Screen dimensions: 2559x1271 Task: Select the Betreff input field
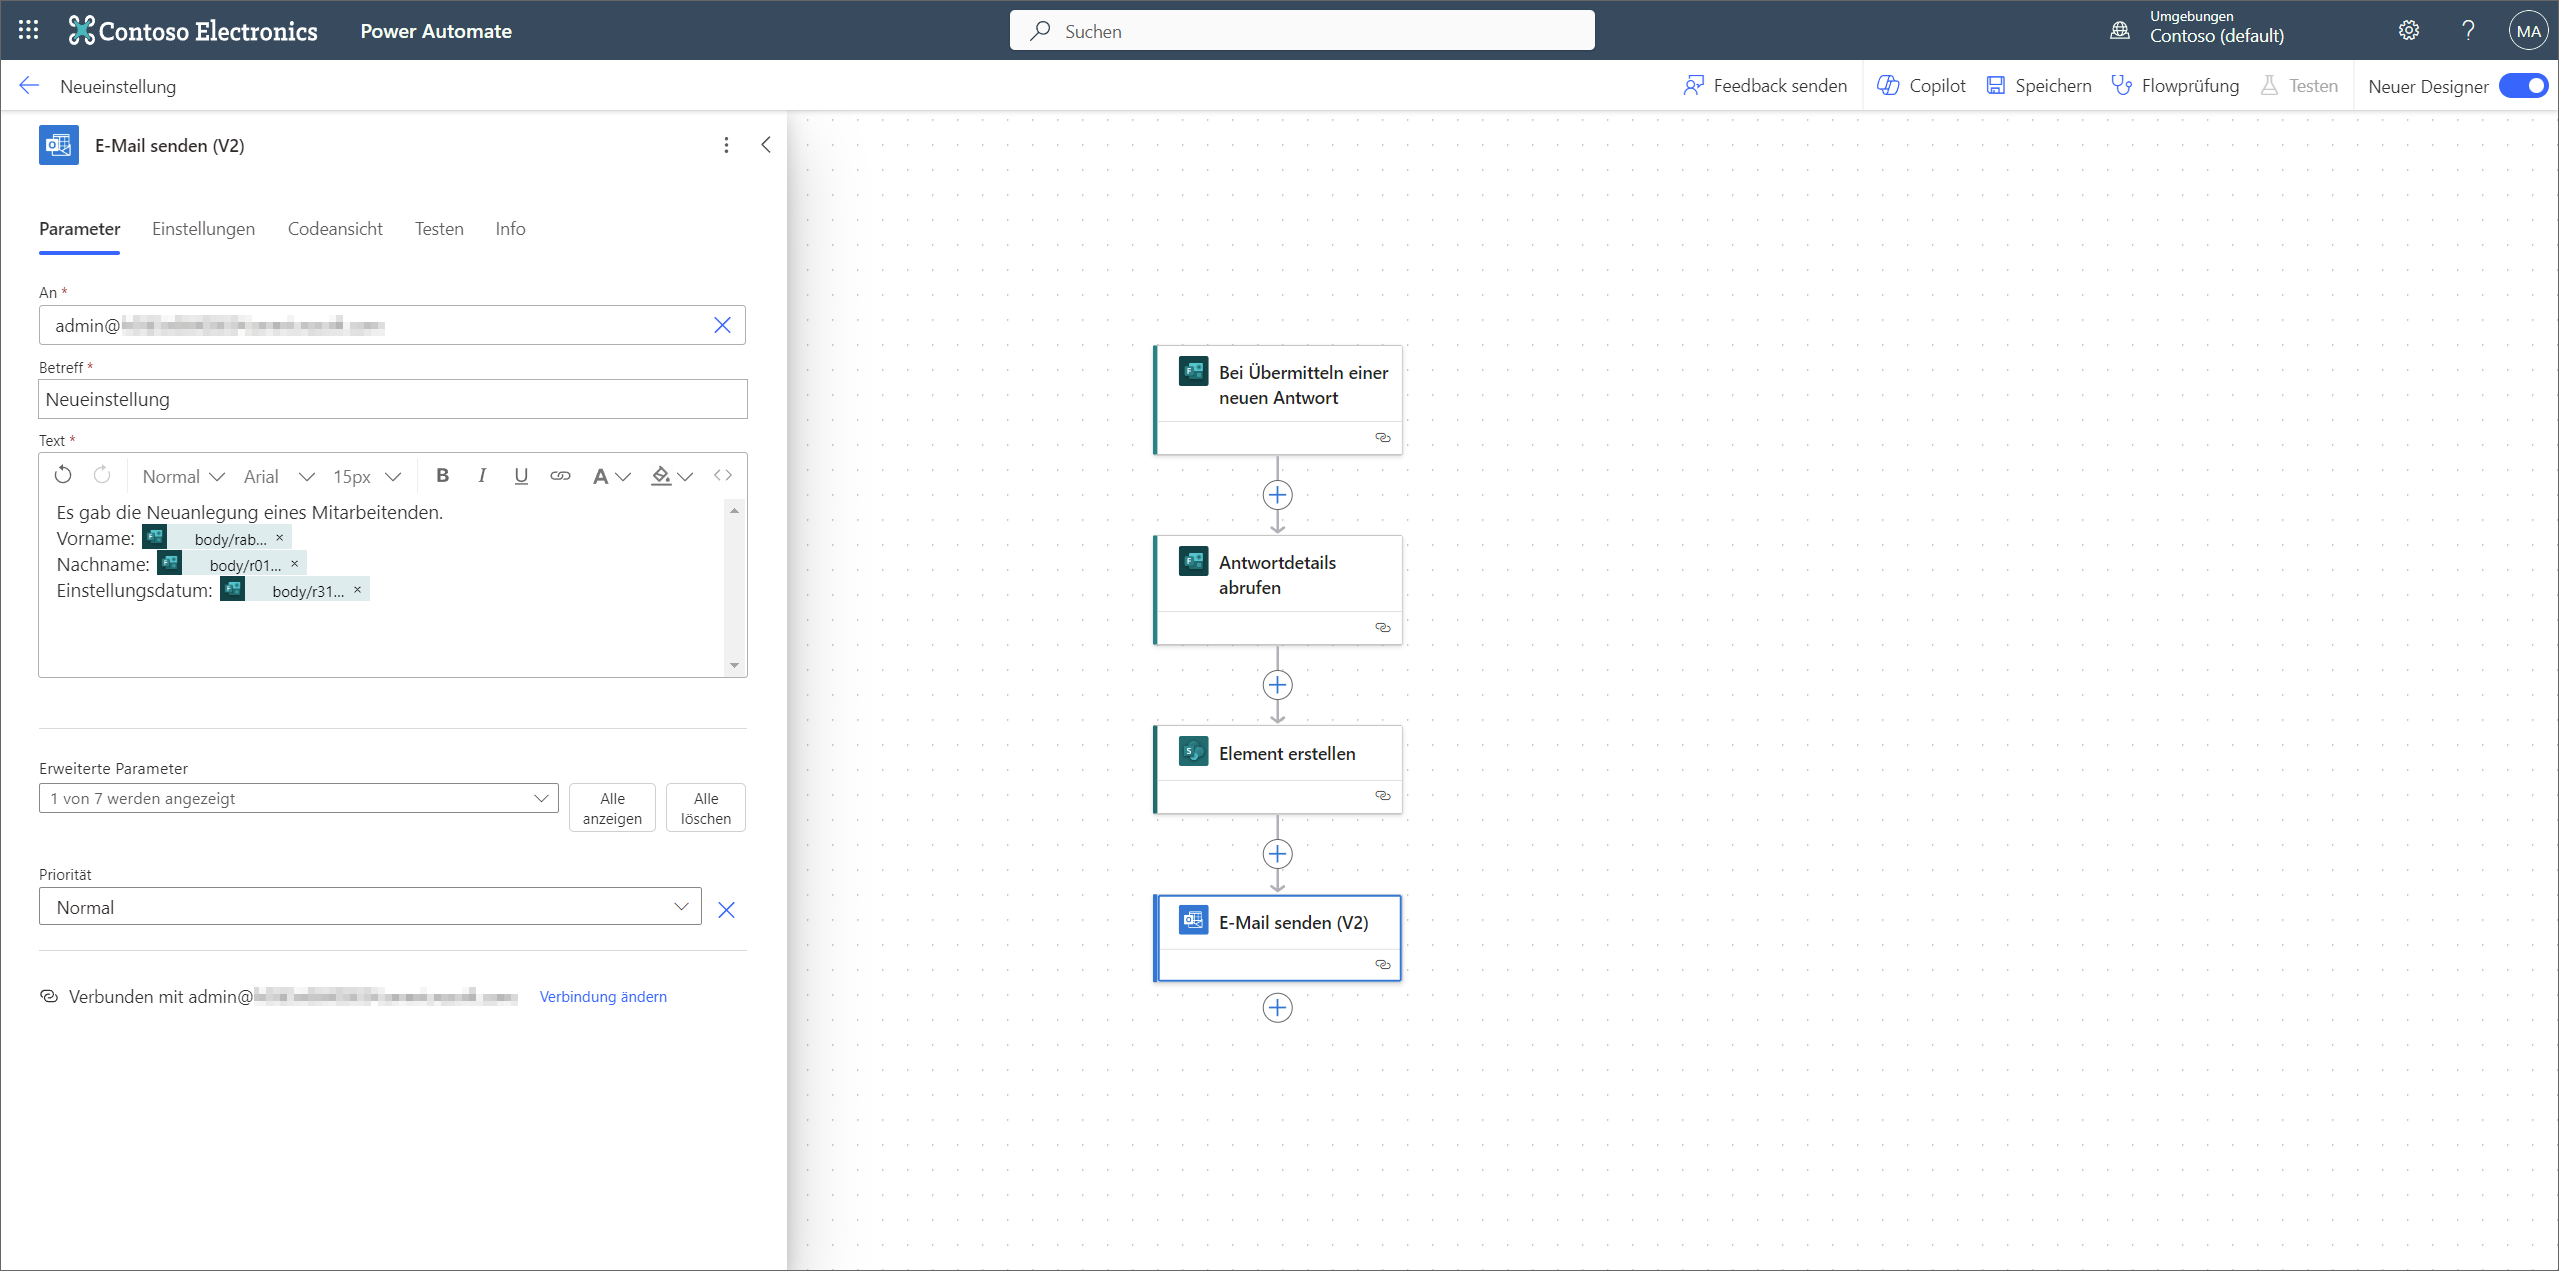[x=392, y=400]
